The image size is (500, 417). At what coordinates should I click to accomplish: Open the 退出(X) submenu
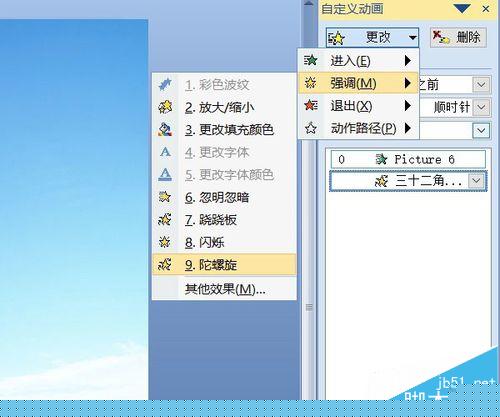click(358, 106)
